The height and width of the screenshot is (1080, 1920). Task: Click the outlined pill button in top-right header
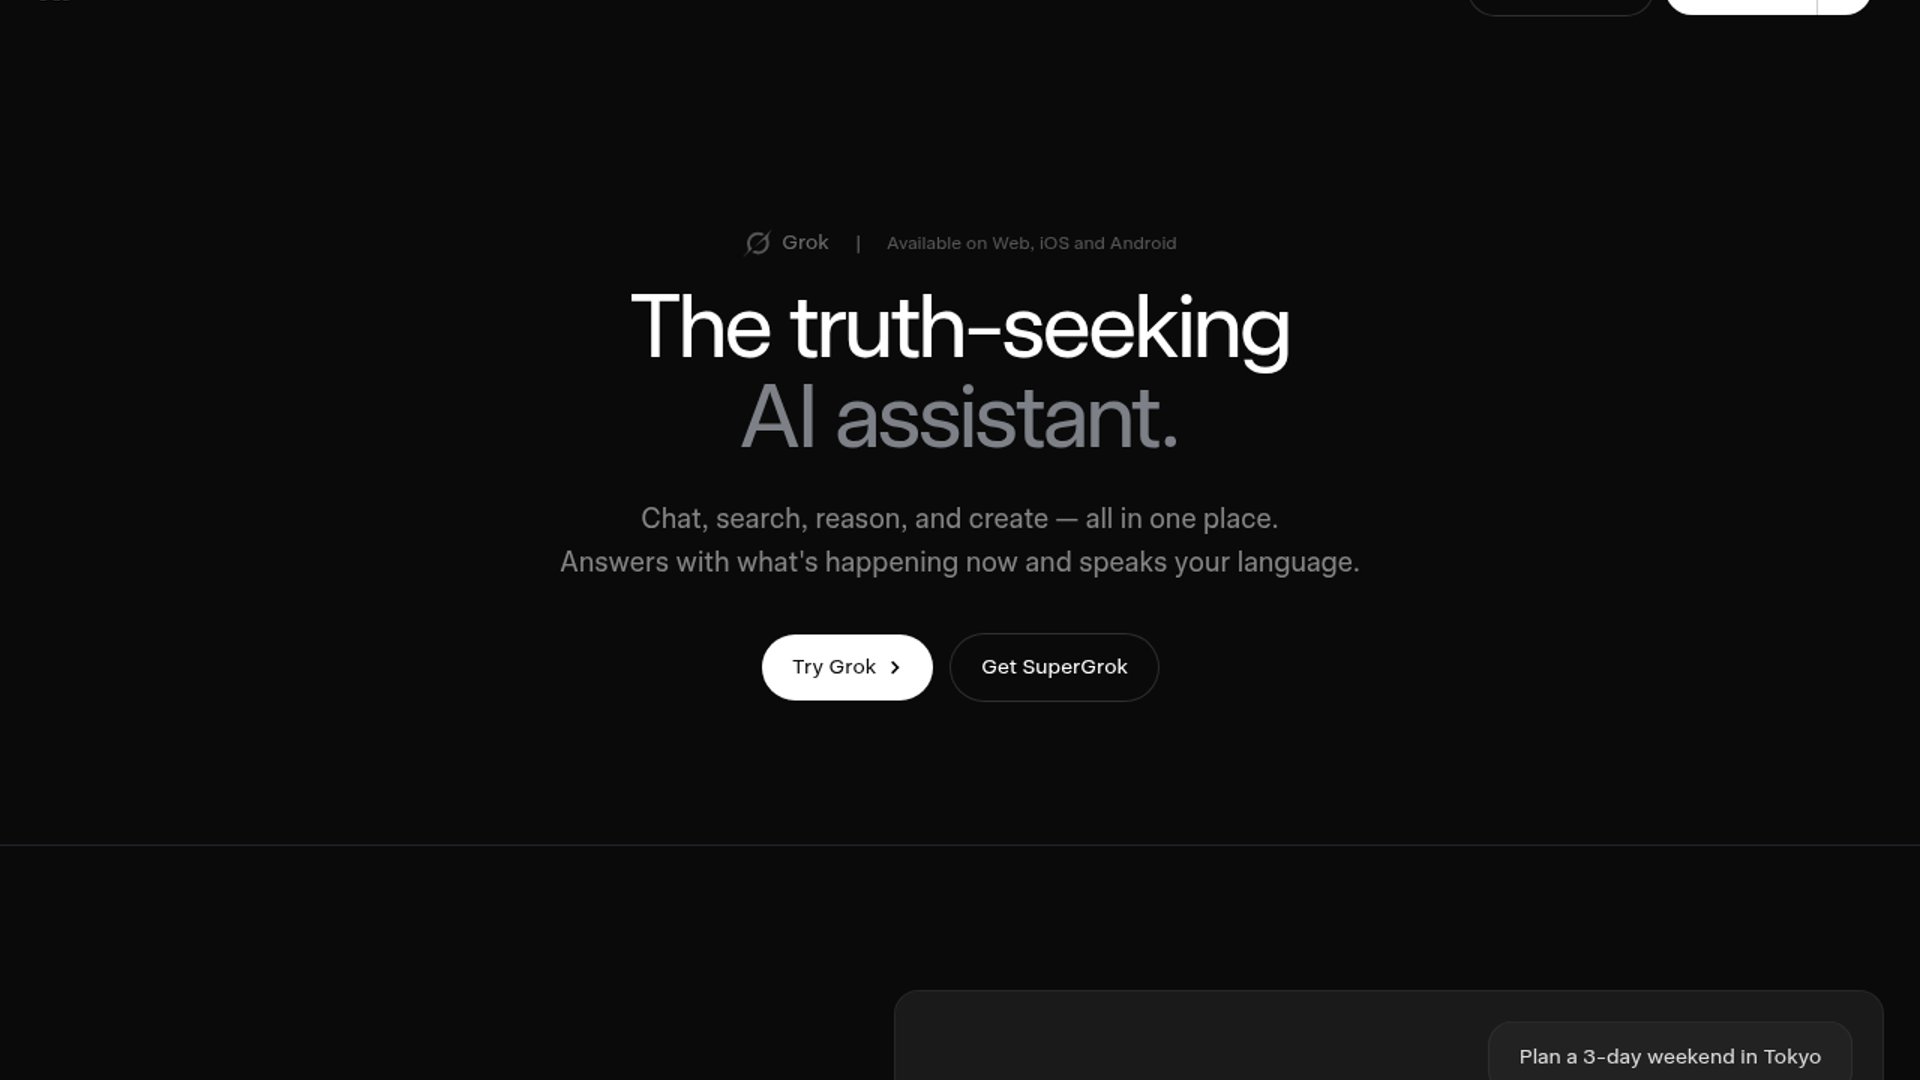(1560, 6)
